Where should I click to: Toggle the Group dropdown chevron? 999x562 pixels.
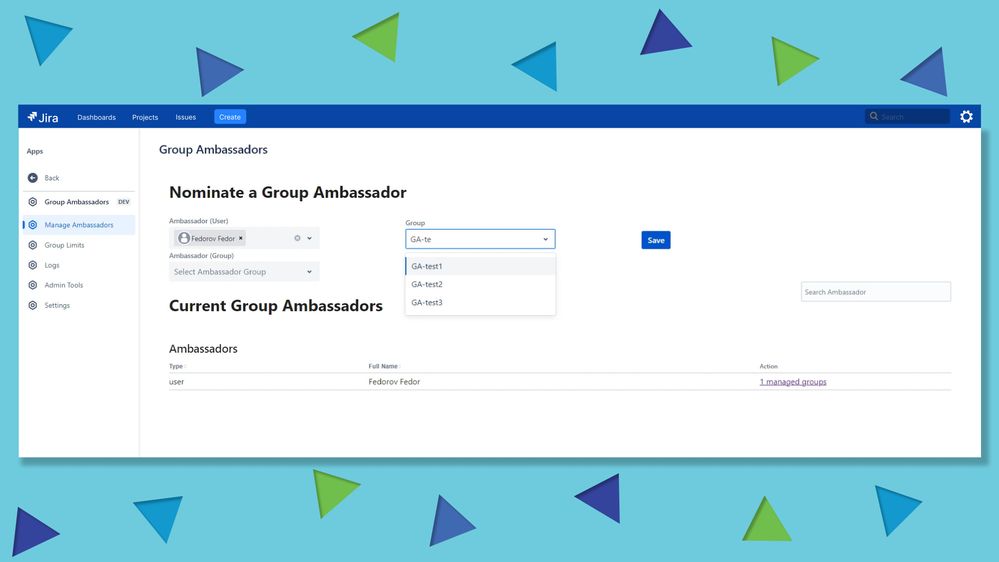pyautogui.click(x=545, y=240)
